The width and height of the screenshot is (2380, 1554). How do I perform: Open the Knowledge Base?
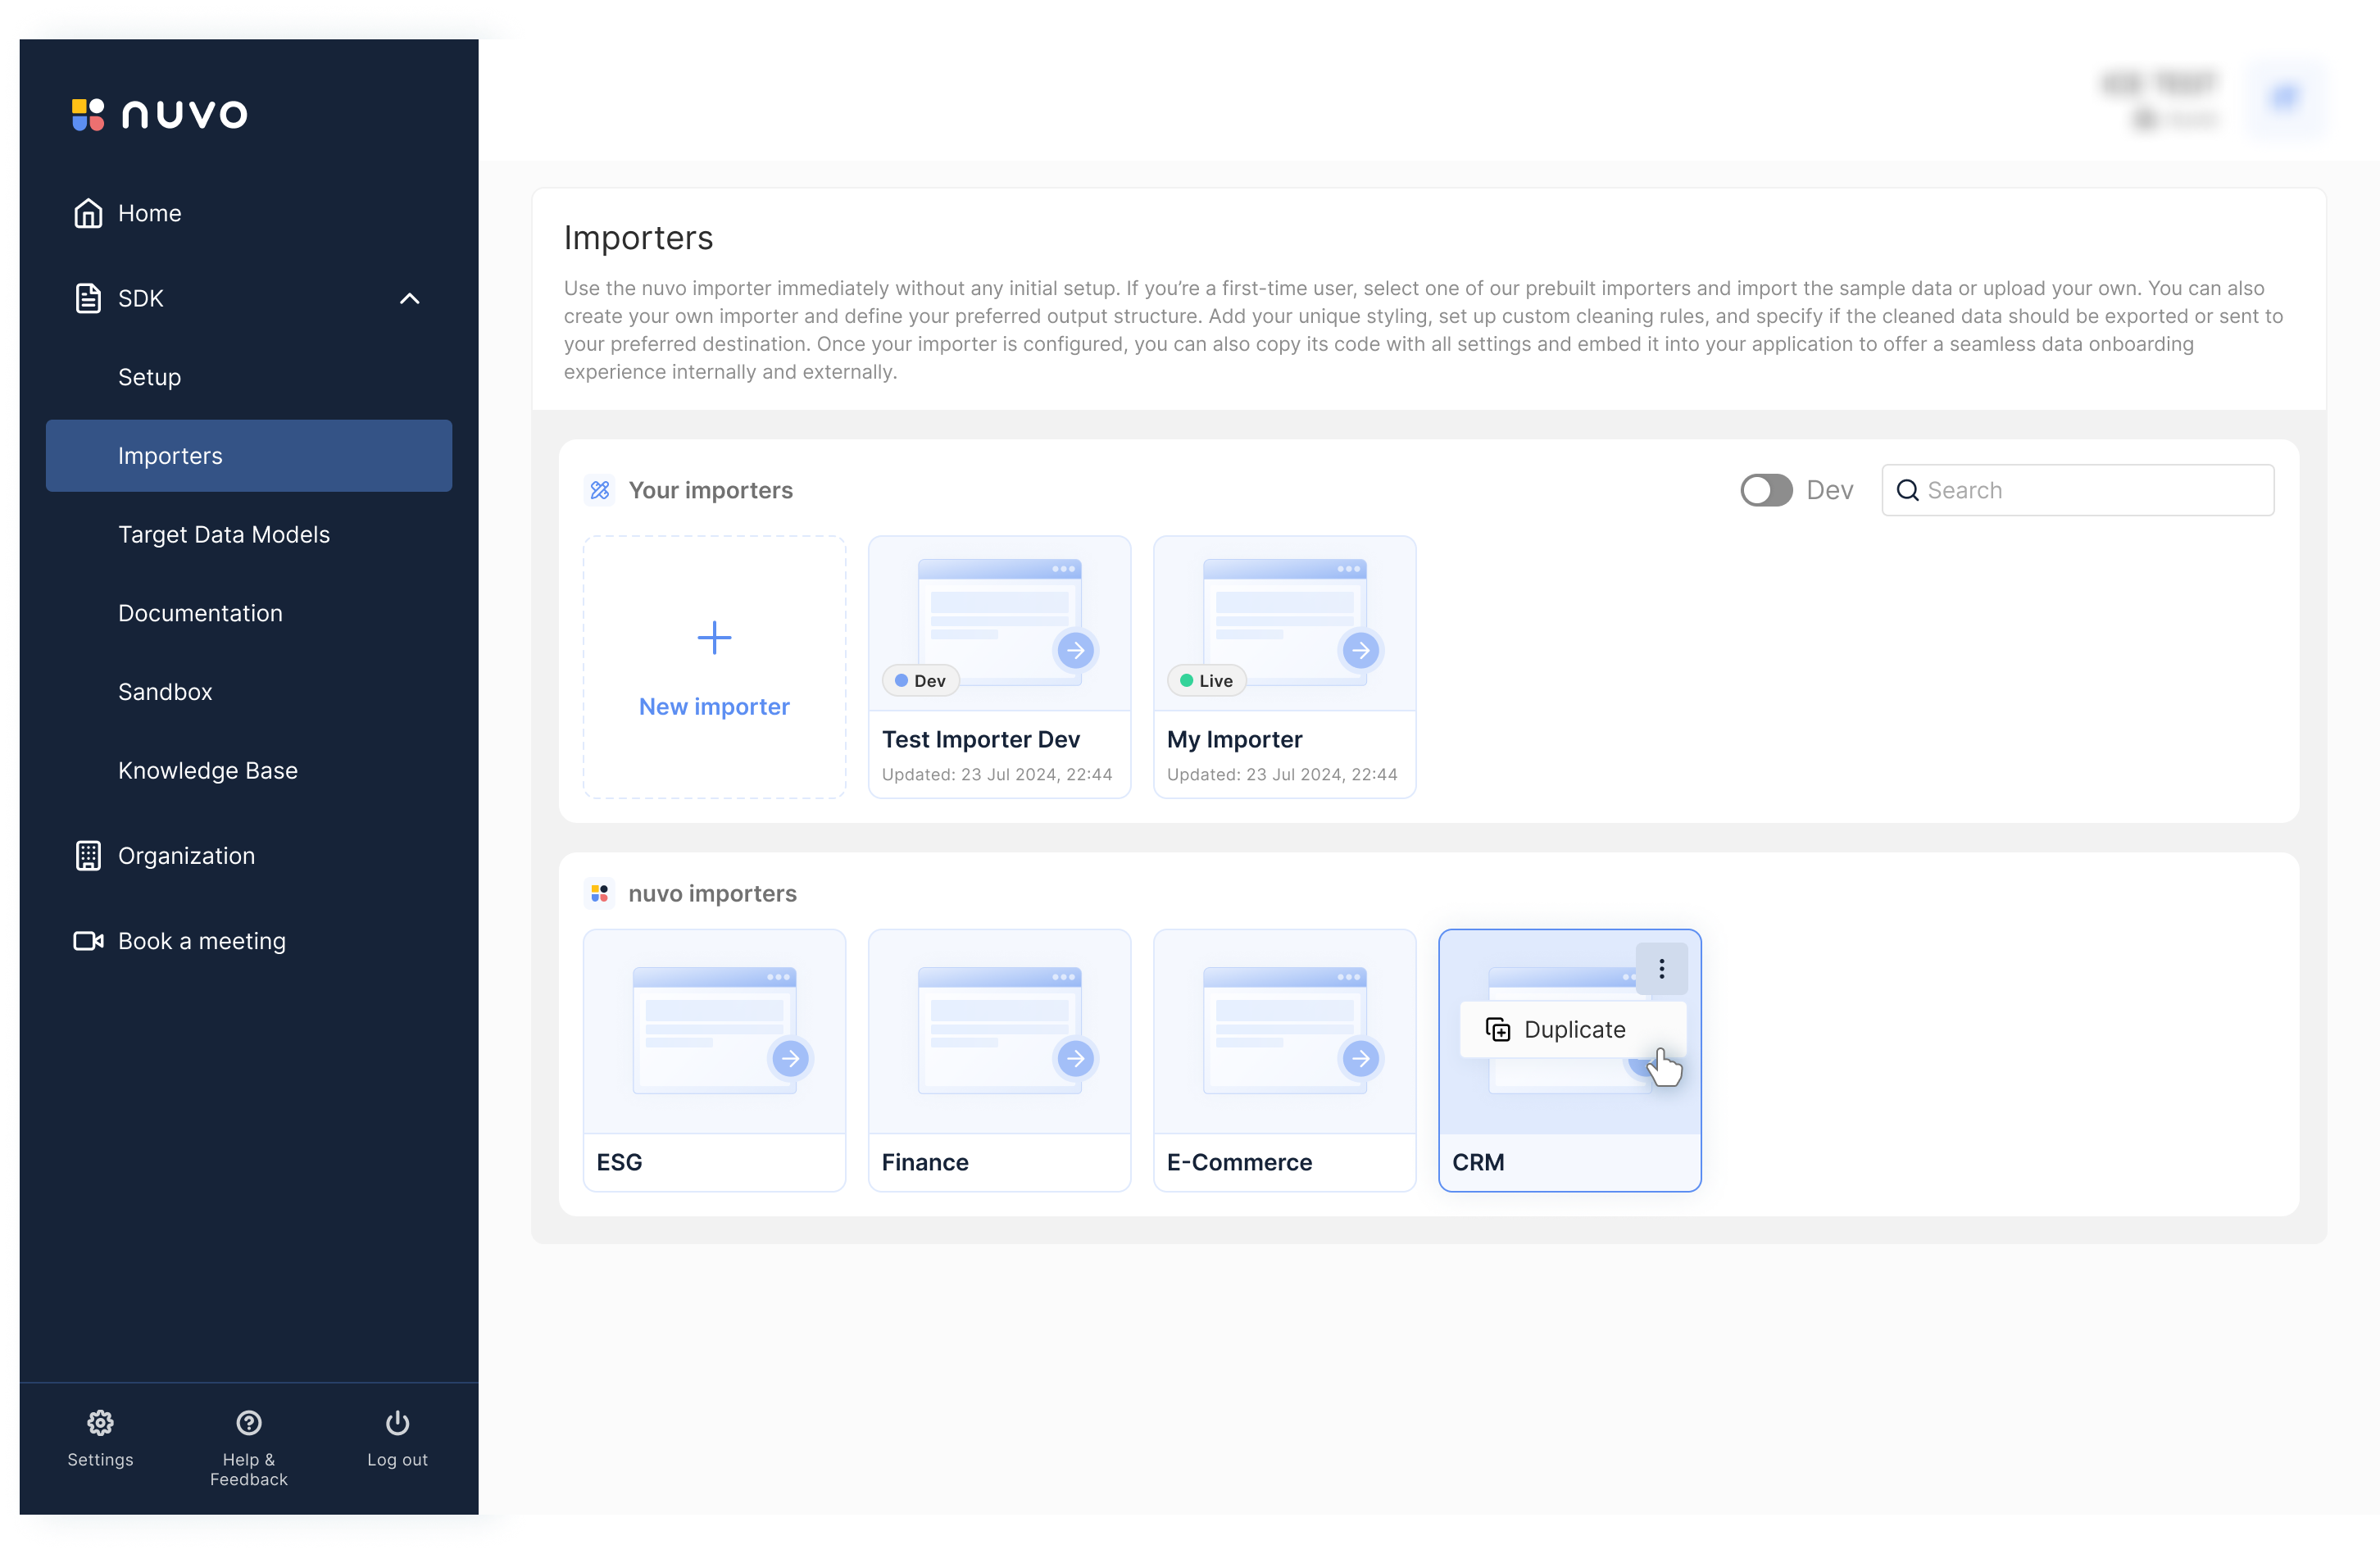(x=208, y=770)
